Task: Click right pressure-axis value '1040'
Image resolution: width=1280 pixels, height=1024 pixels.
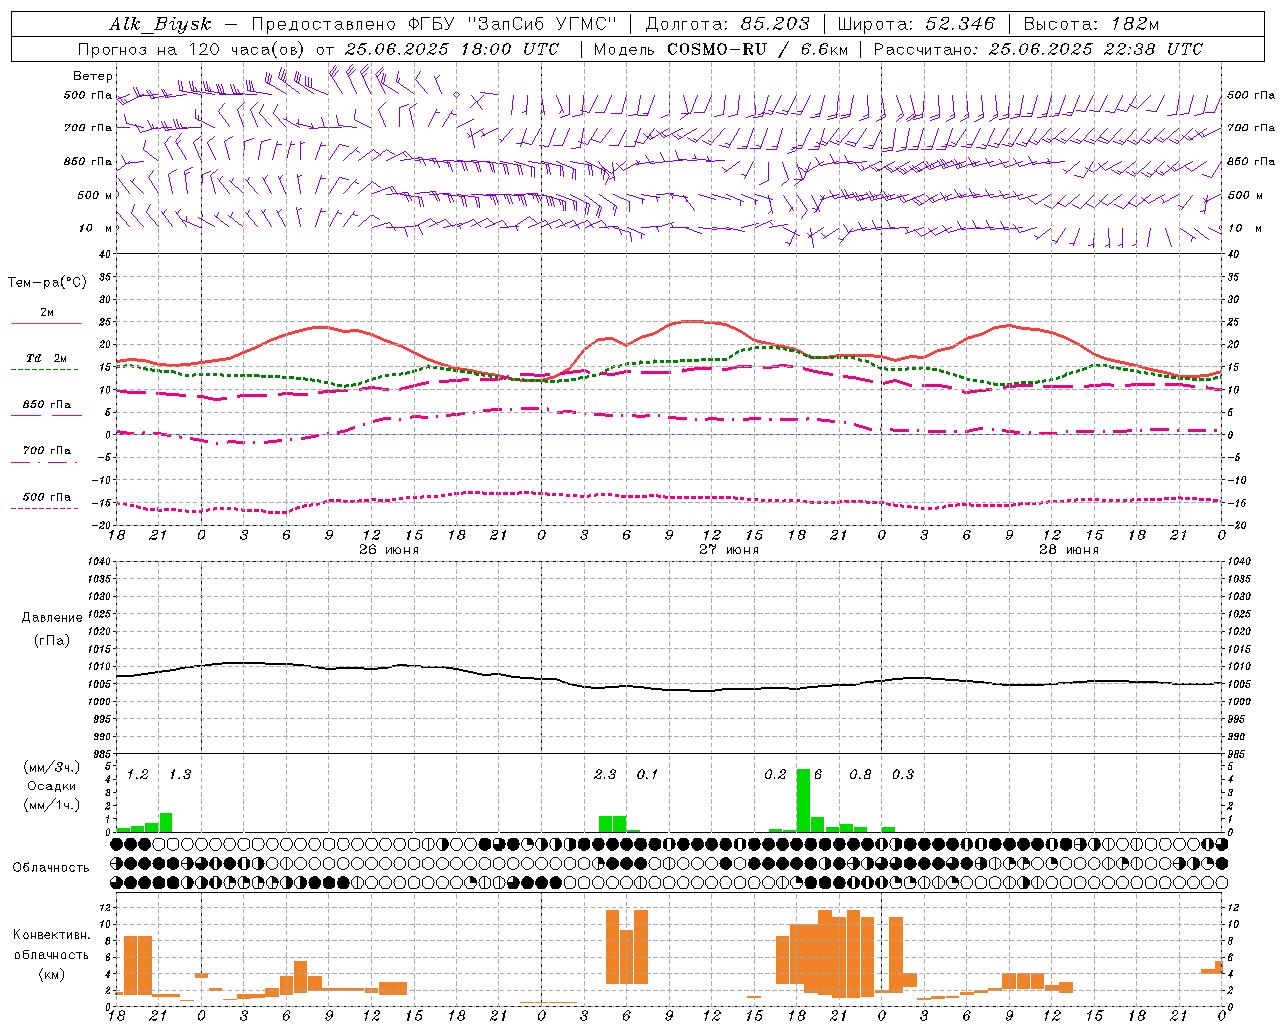Action: tap(1238, 561)
